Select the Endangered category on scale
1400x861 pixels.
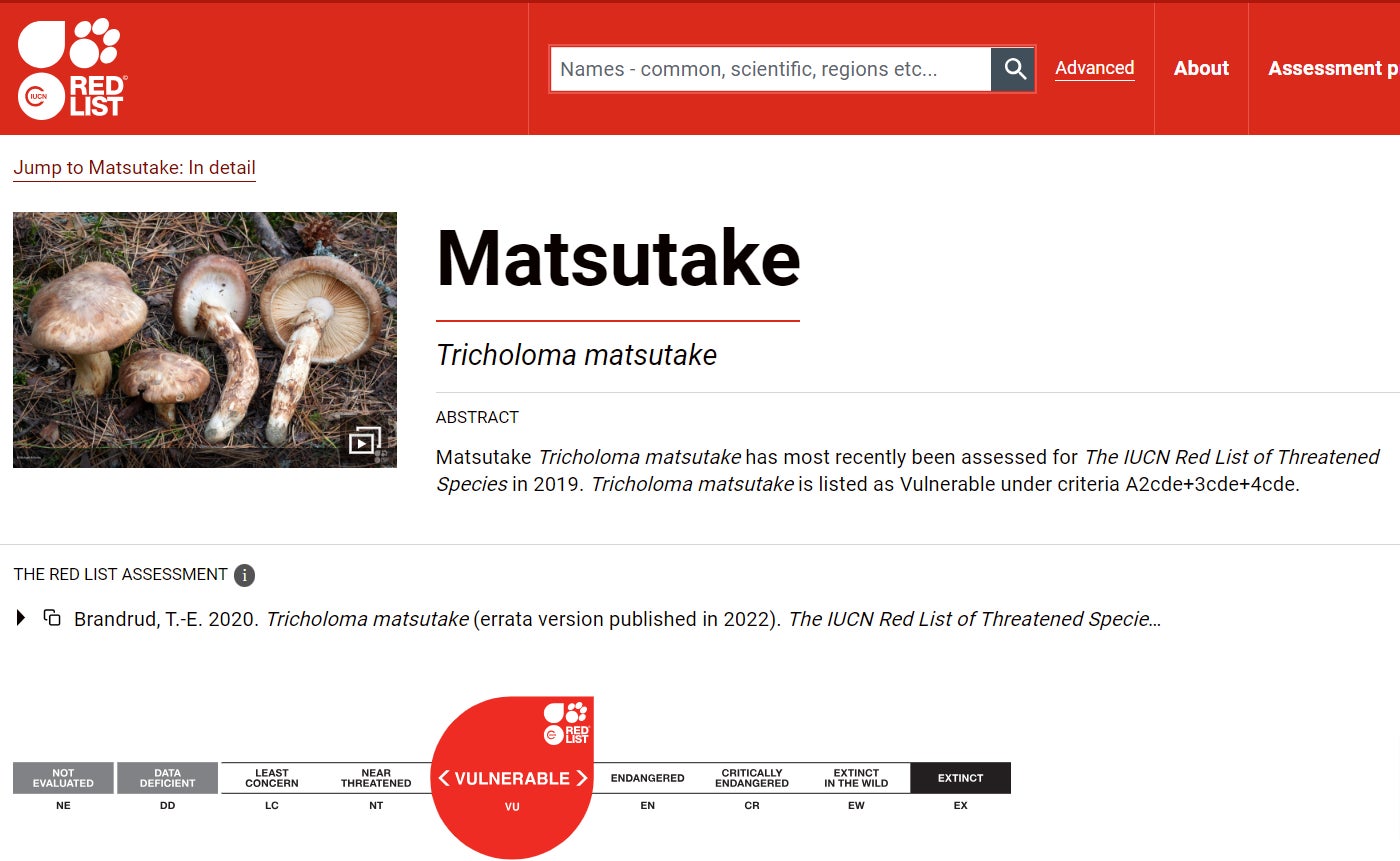[647, 778]
